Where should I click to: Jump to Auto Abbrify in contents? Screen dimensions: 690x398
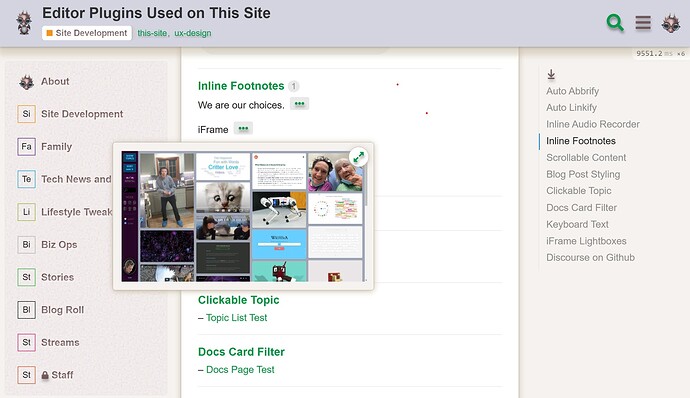572,91
